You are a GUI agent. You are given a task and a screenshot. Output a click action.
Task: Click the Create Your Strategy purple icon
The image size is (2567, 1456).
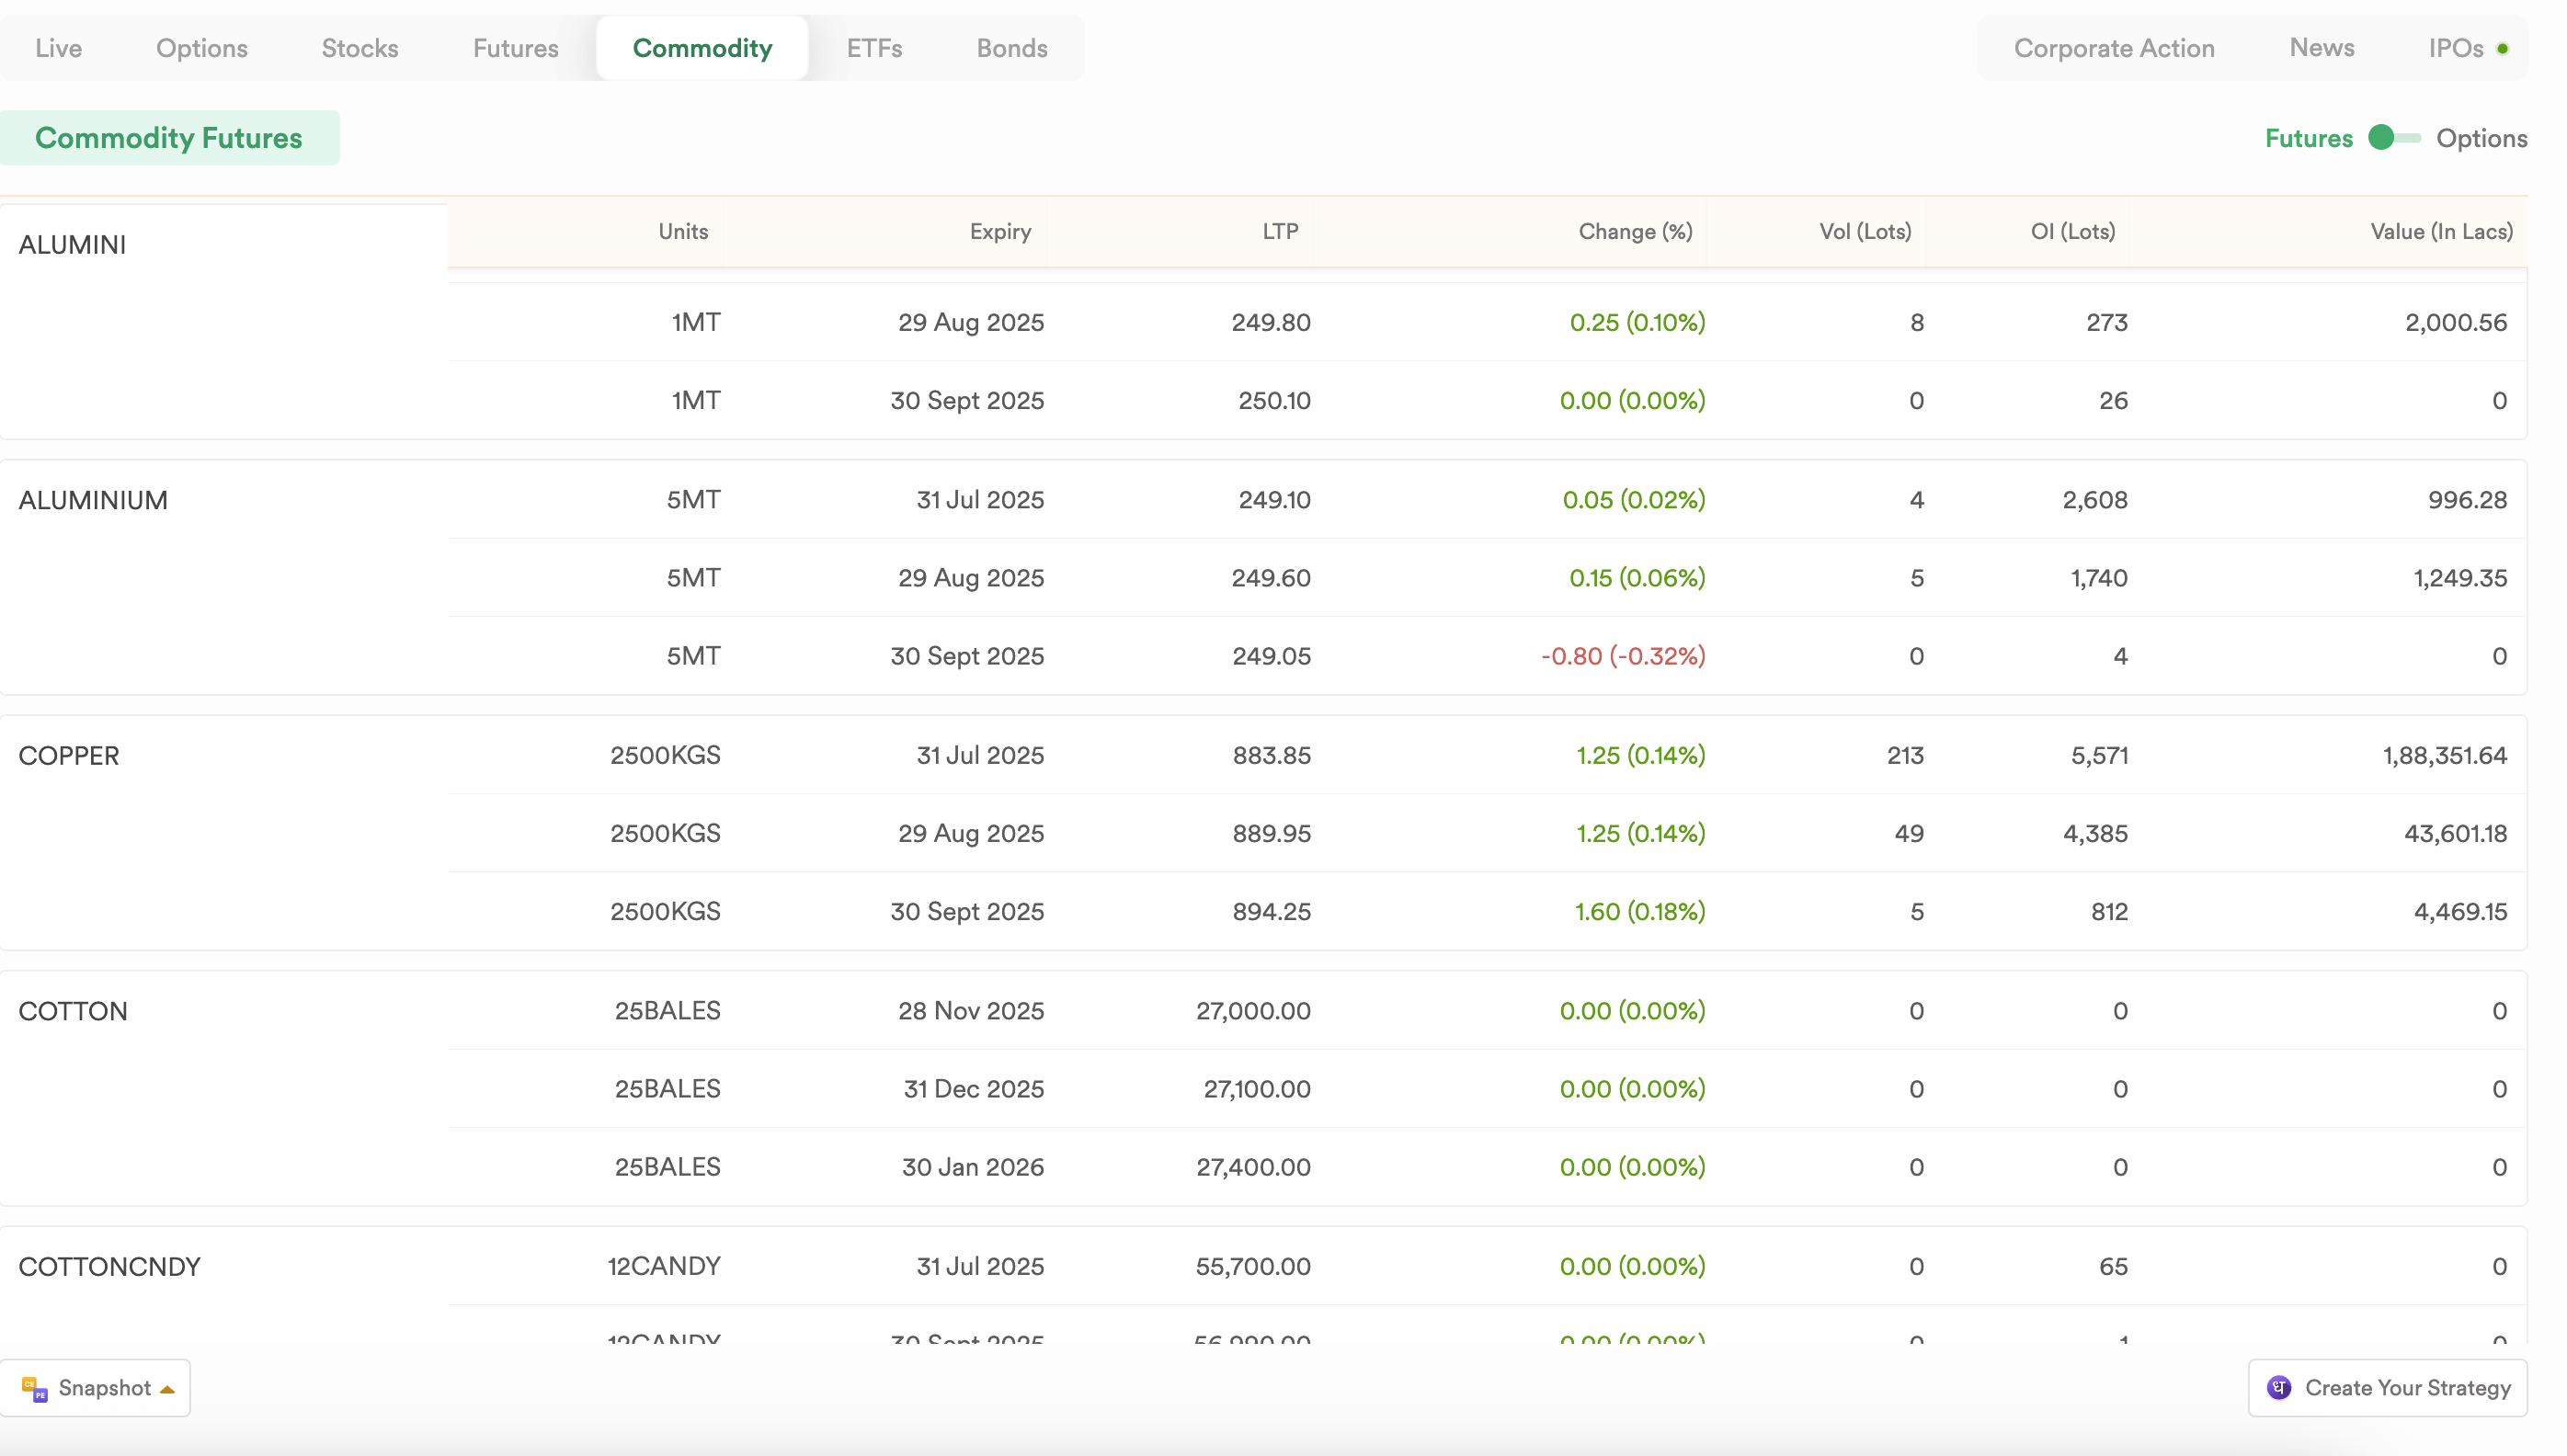pyautogui.click(x=2278, y=1388)
